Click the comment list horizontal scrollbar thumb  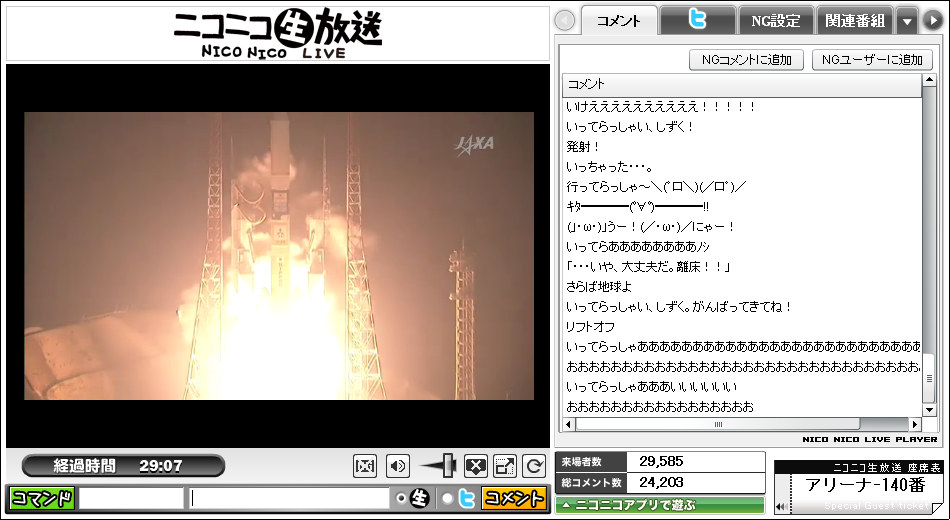coord(718,424)
